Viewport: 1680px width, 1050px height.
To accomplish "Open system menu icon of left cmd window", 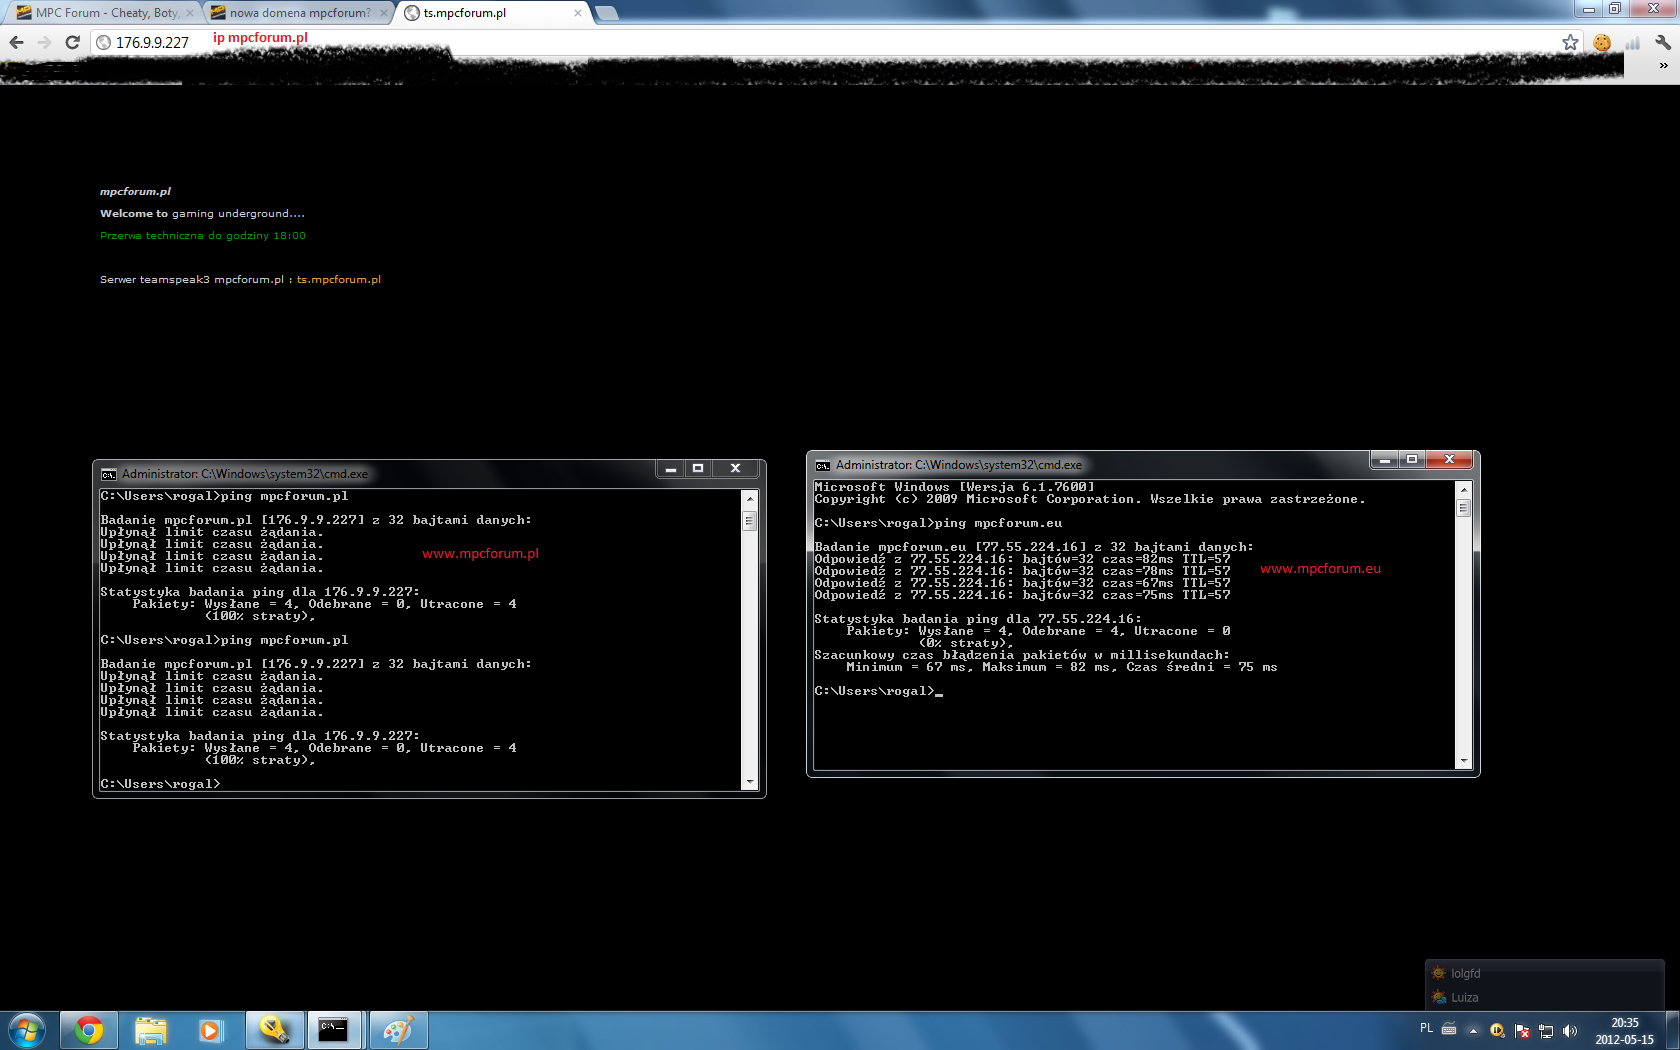I will [109, 474].
